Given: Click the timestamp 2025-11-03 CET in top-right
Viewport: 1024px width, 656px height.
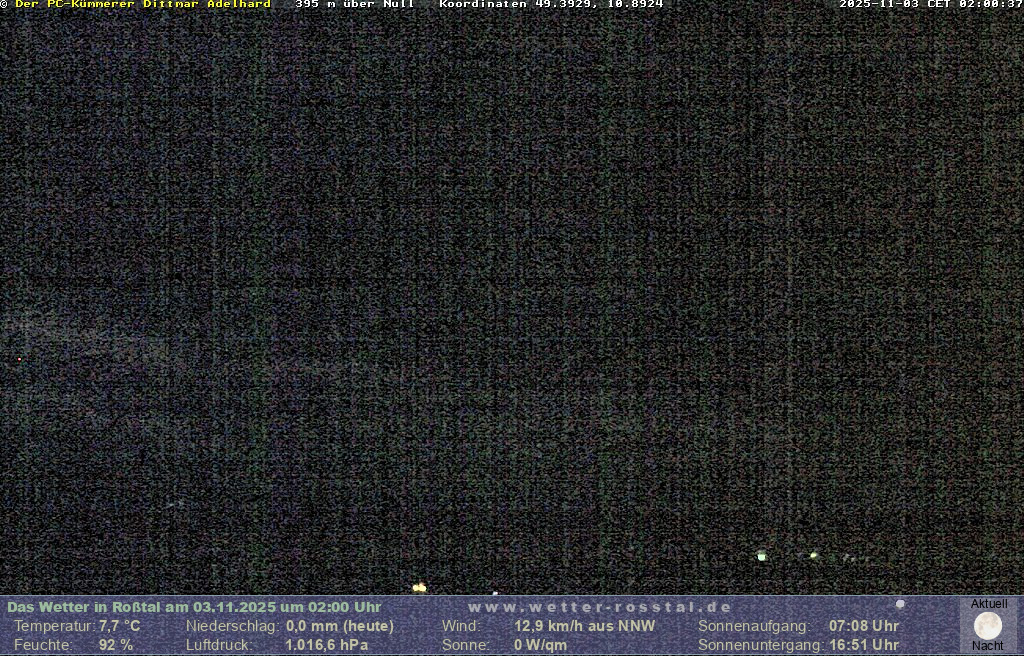Looking at the screenshot, I should (x=930, y=4).
